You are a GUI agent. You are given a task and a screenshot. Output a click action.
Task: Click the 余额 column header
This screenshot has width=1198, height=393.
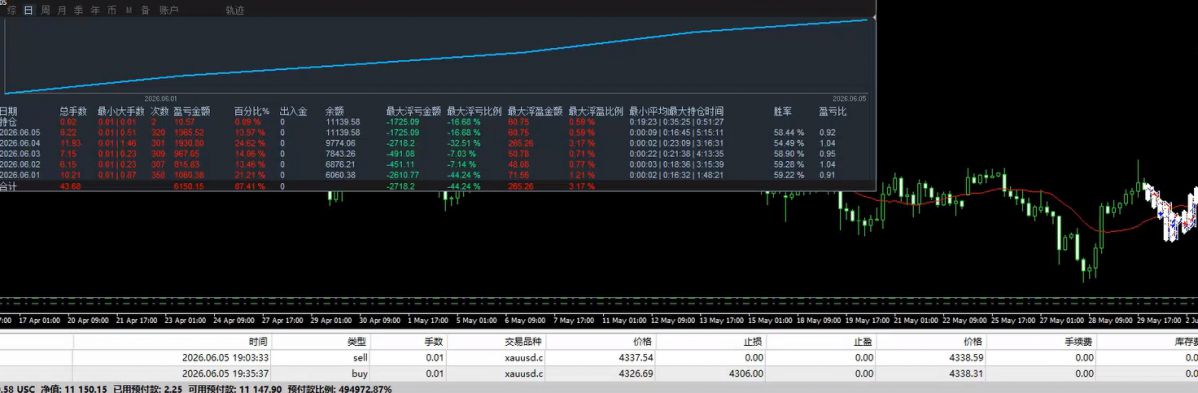335,112
